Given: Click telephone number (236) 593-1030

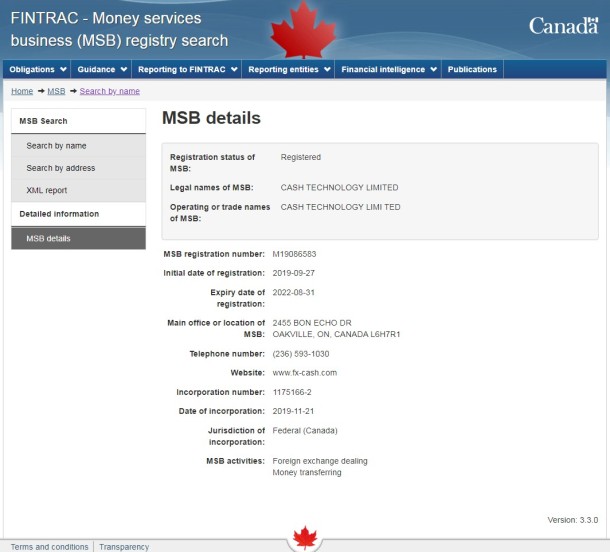Looking at the screenshot, I should tap(301, 354).
